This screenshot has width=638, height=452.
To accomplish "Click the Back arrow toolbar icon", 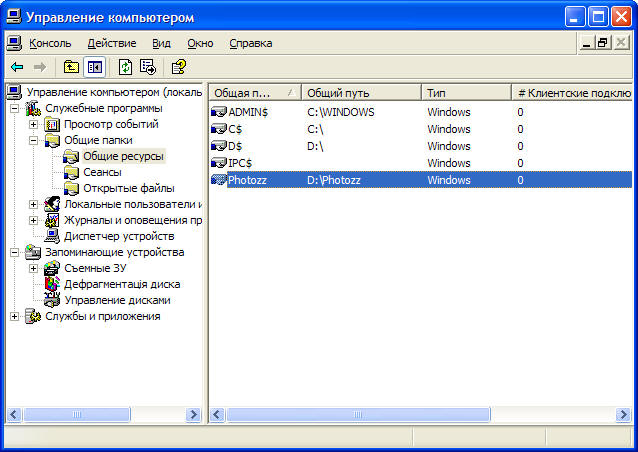I will (17, 67).
